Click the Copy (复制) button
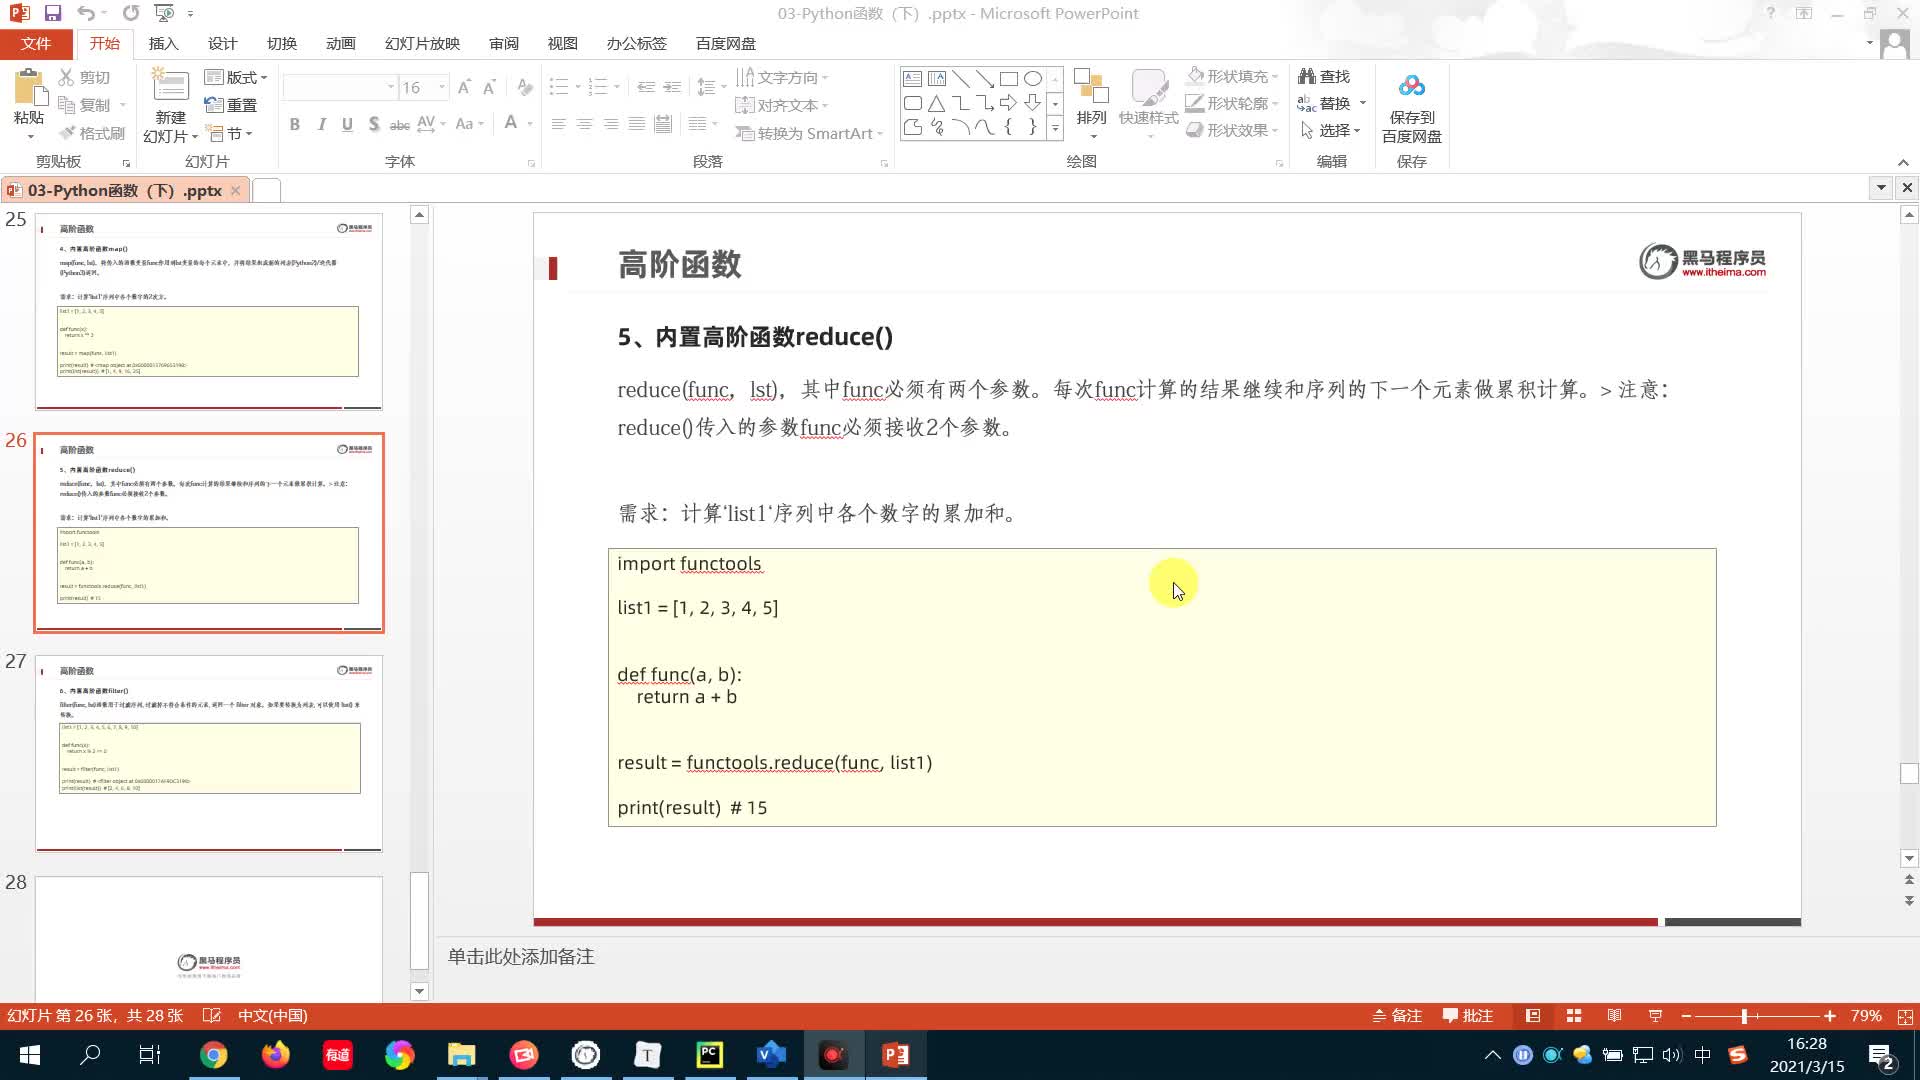 (x=85, y=105)
